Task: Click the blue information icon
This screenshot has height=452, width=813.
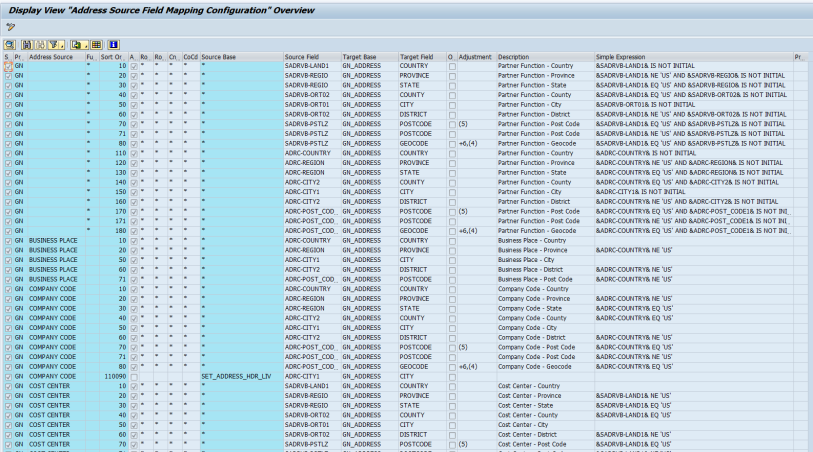Action: tap(114, 45)
